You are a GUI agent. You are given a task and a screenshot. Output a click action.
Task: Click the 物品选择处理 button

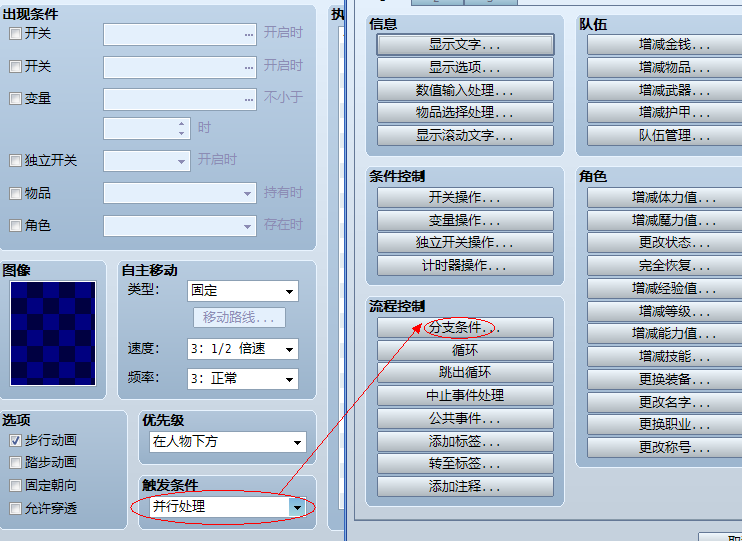pos(465,113)
